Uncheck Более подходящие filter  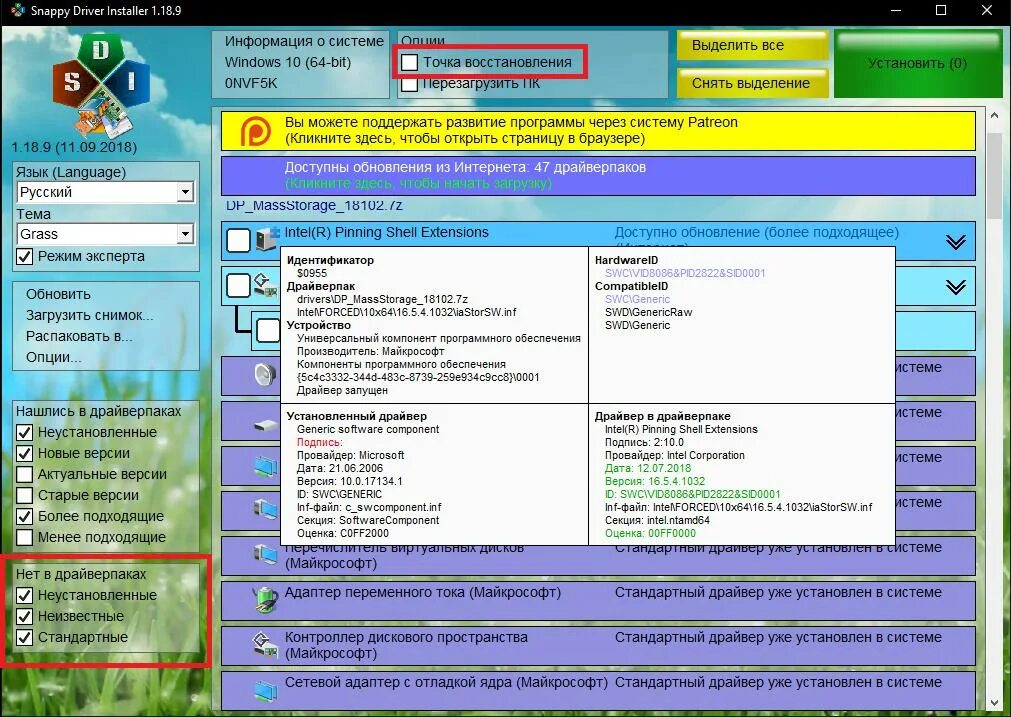(25, 516)
